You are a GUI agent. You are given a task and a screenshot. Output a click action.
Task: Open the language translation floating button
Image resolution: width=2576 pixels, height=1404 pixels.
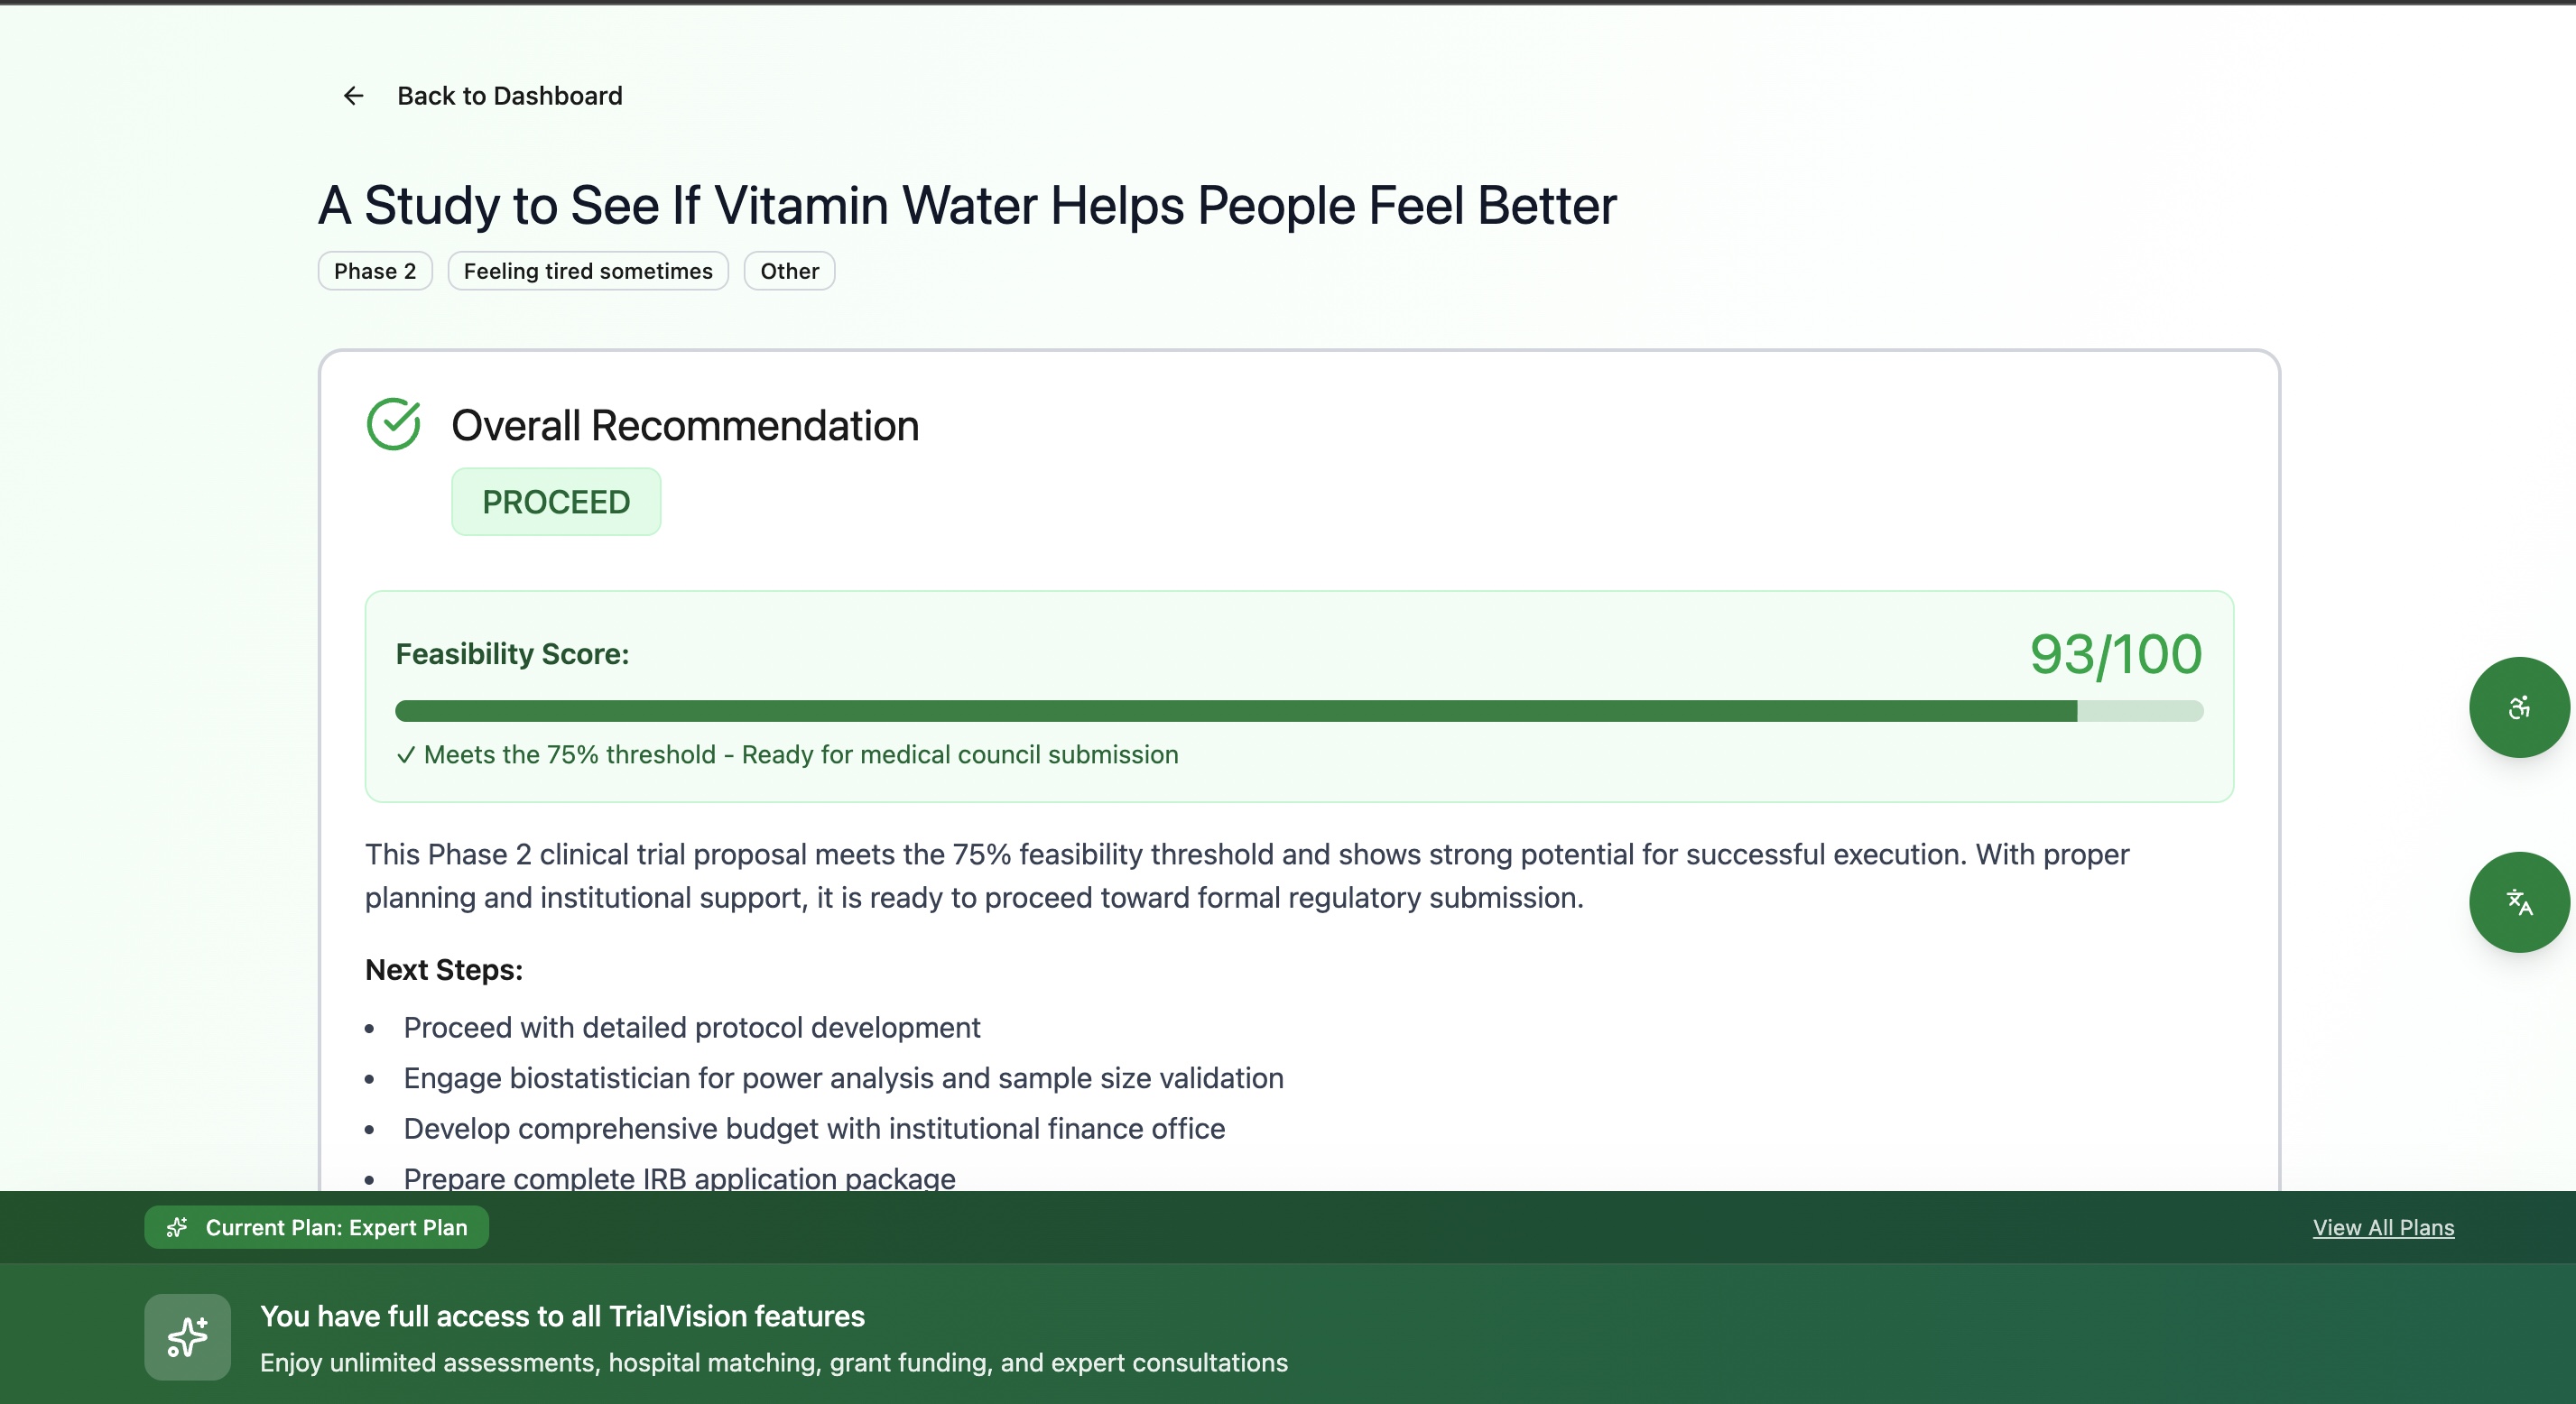[2518, 902]
